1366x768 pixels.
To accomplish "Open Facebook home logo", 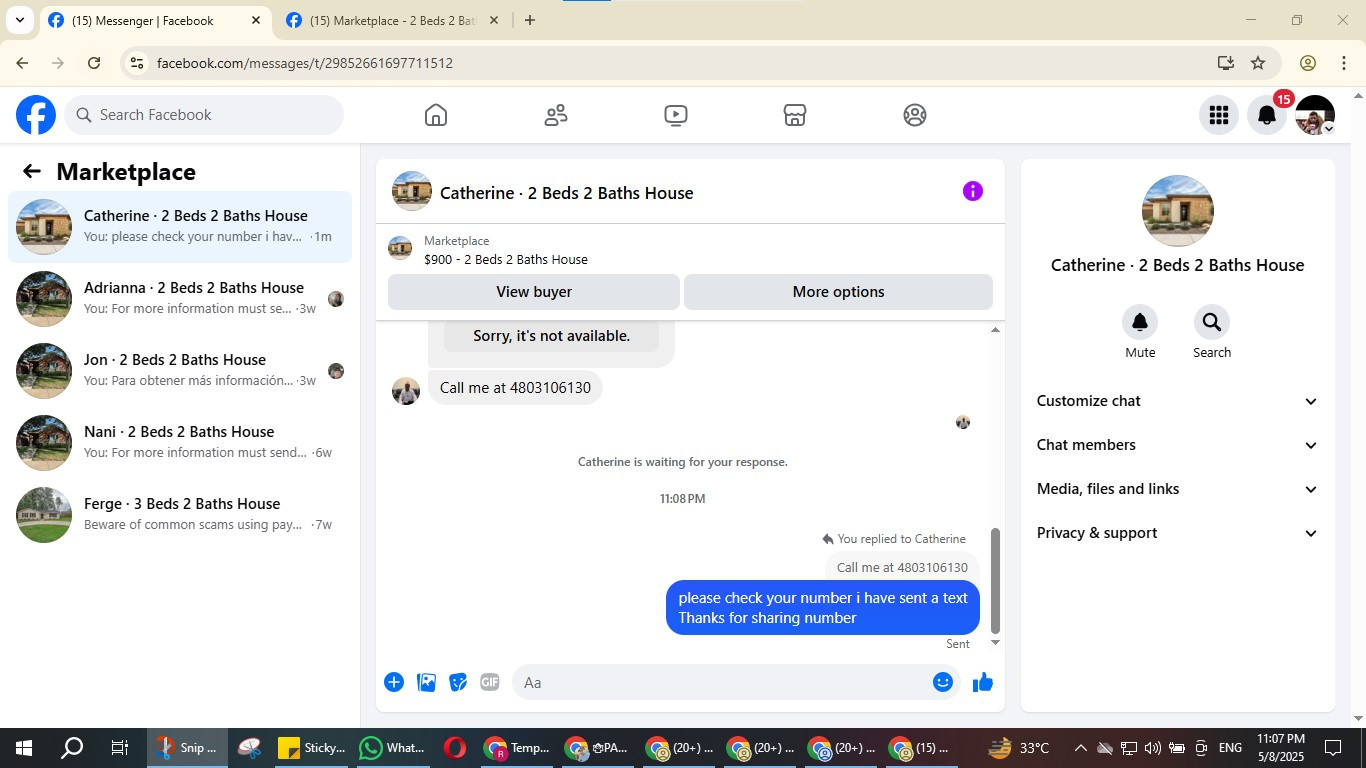I will [x=36, y=115].
